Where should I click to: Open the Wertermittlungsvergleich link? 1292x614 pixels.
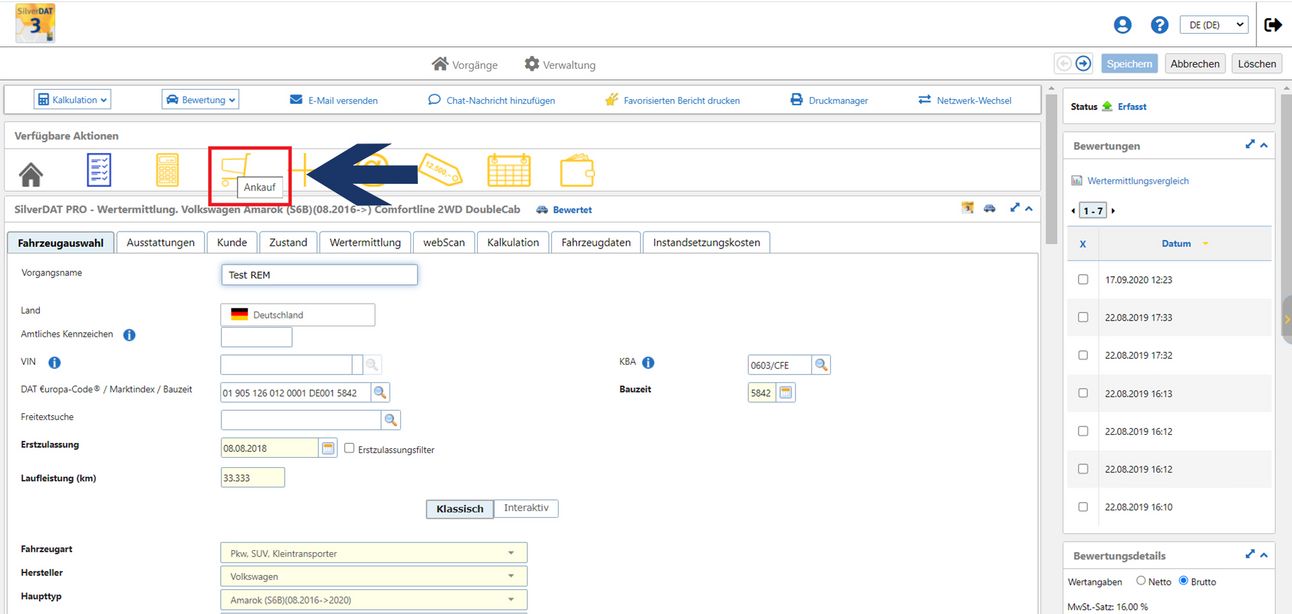pos(1138,181)
